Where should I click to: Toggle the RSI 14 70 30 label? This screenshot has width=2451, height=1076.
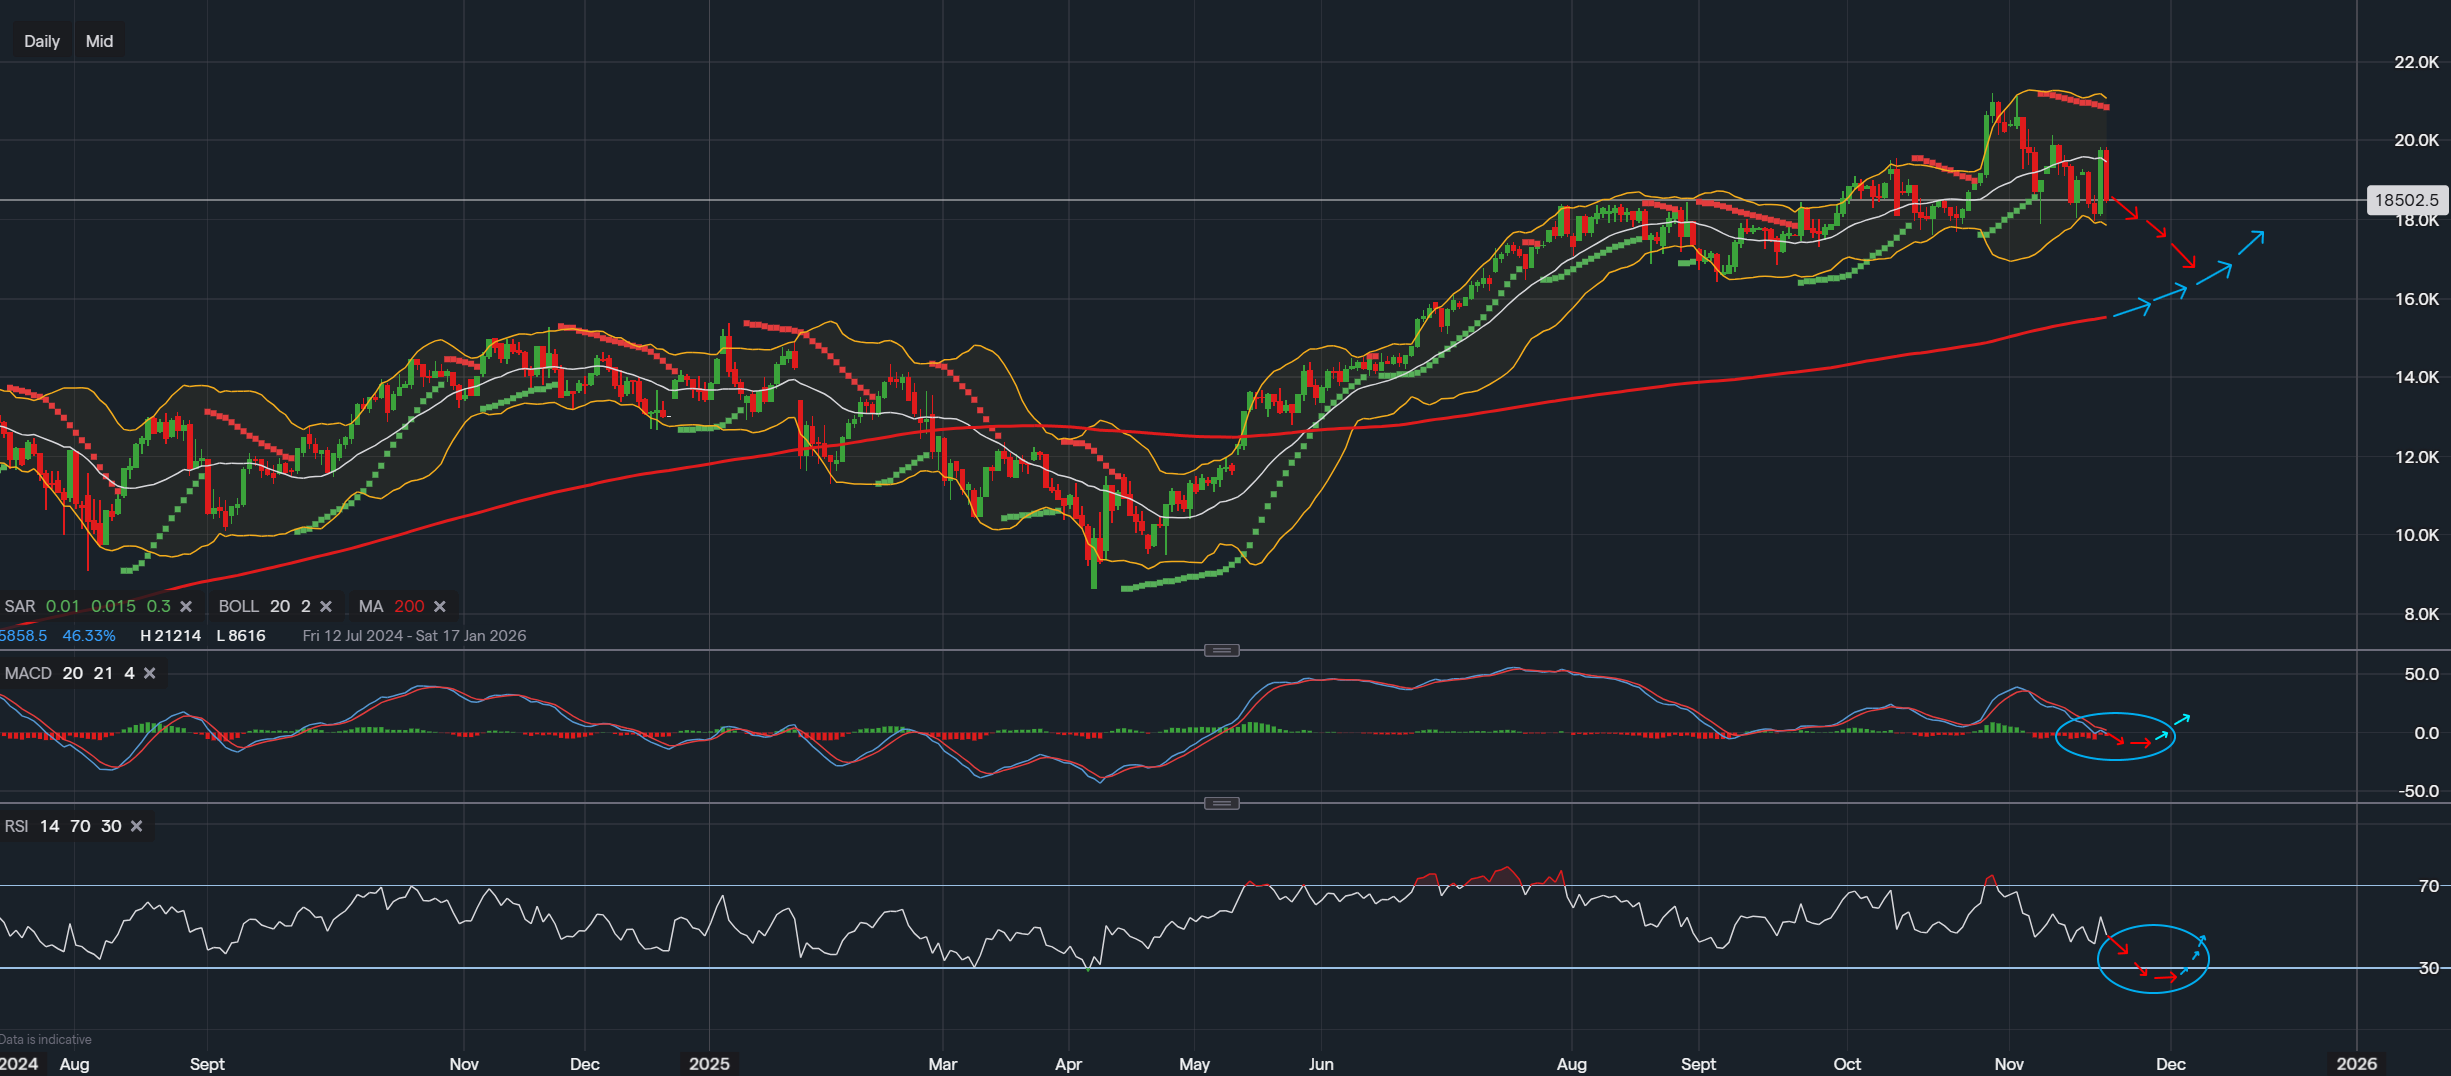point(16,826)
